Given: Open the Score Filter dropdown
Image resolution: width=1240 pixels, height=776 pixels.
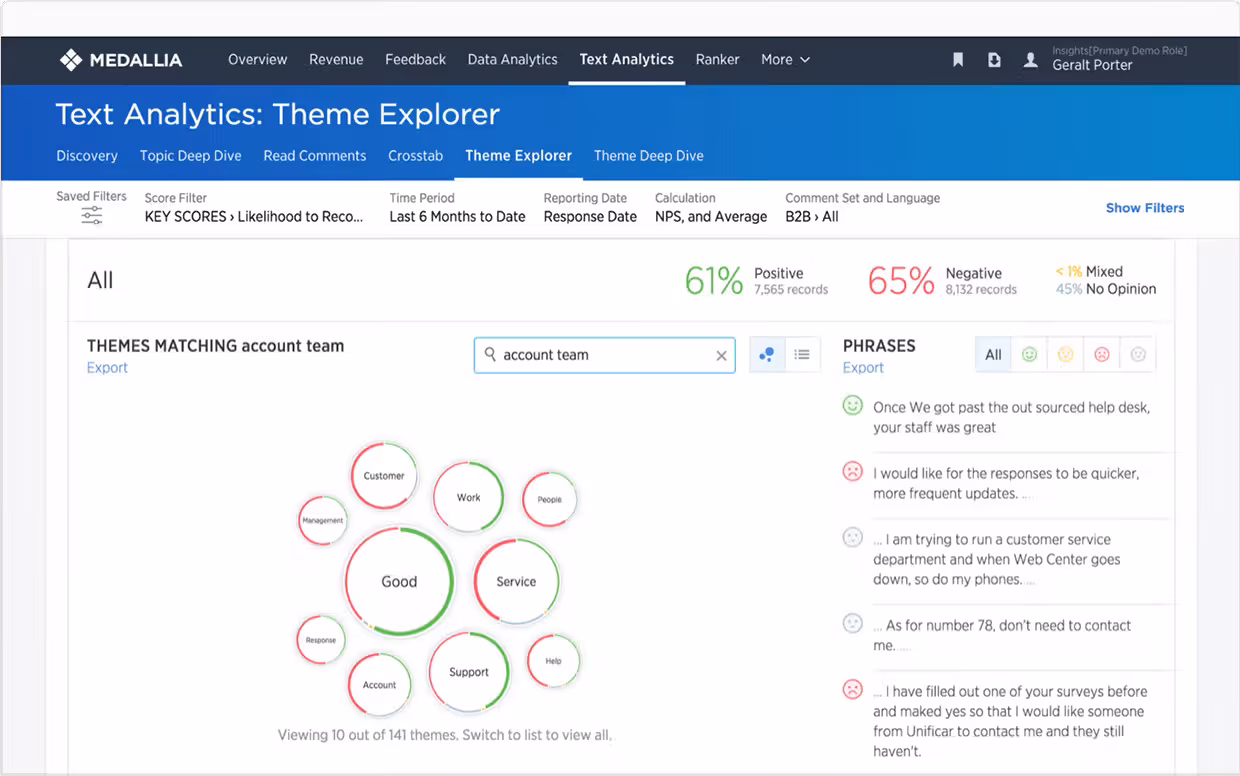Looking at the screenshot, I should click(254, 208).
